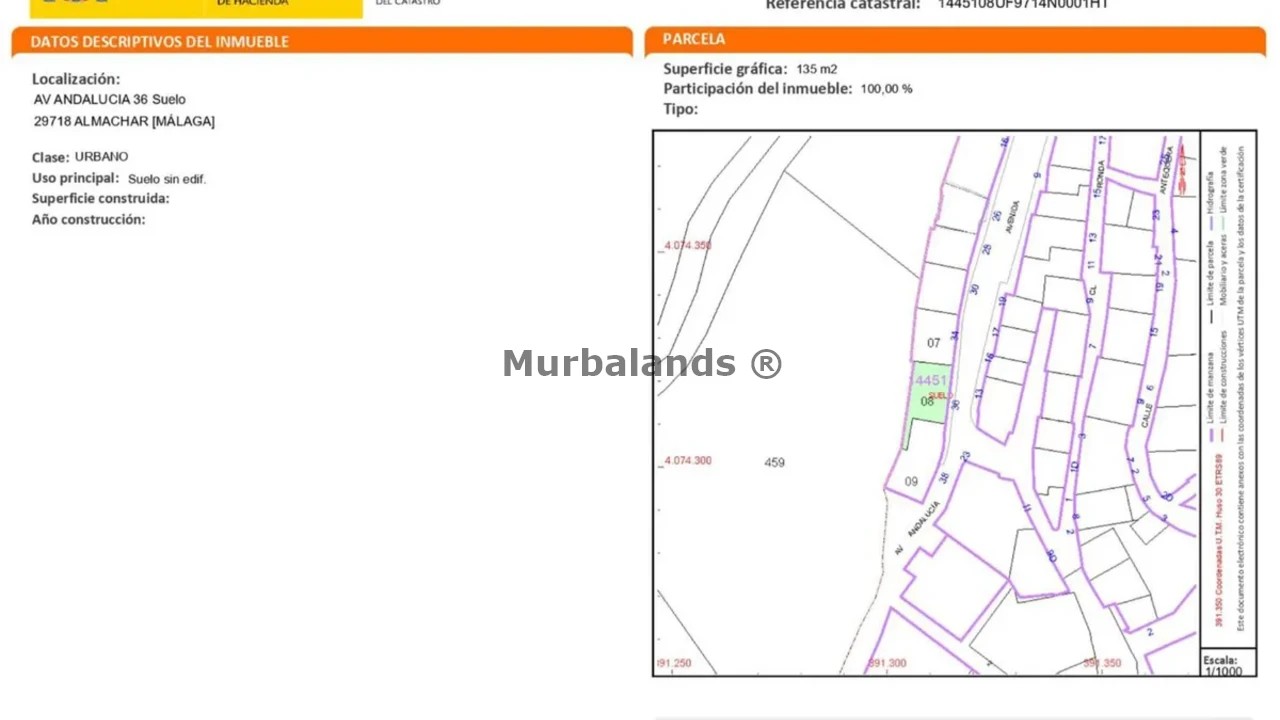Click the Escala 1/1000 box
This screenshot has height=720, width=1280.
coord(1227,665)
